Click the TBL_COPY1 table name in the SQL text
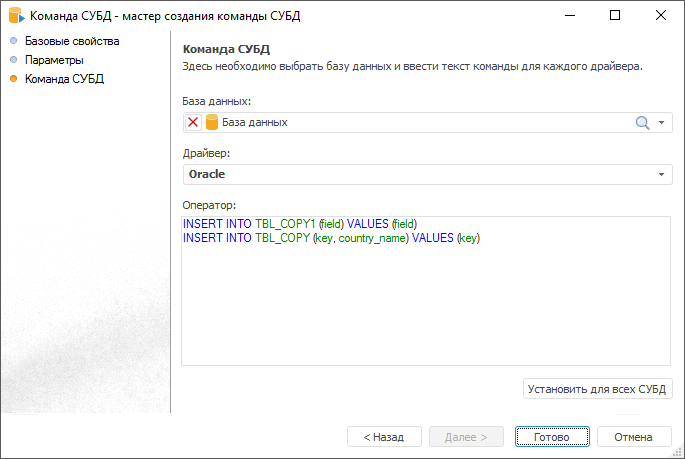Viewport: 685px width, 459px height. [x=285, y=224]
